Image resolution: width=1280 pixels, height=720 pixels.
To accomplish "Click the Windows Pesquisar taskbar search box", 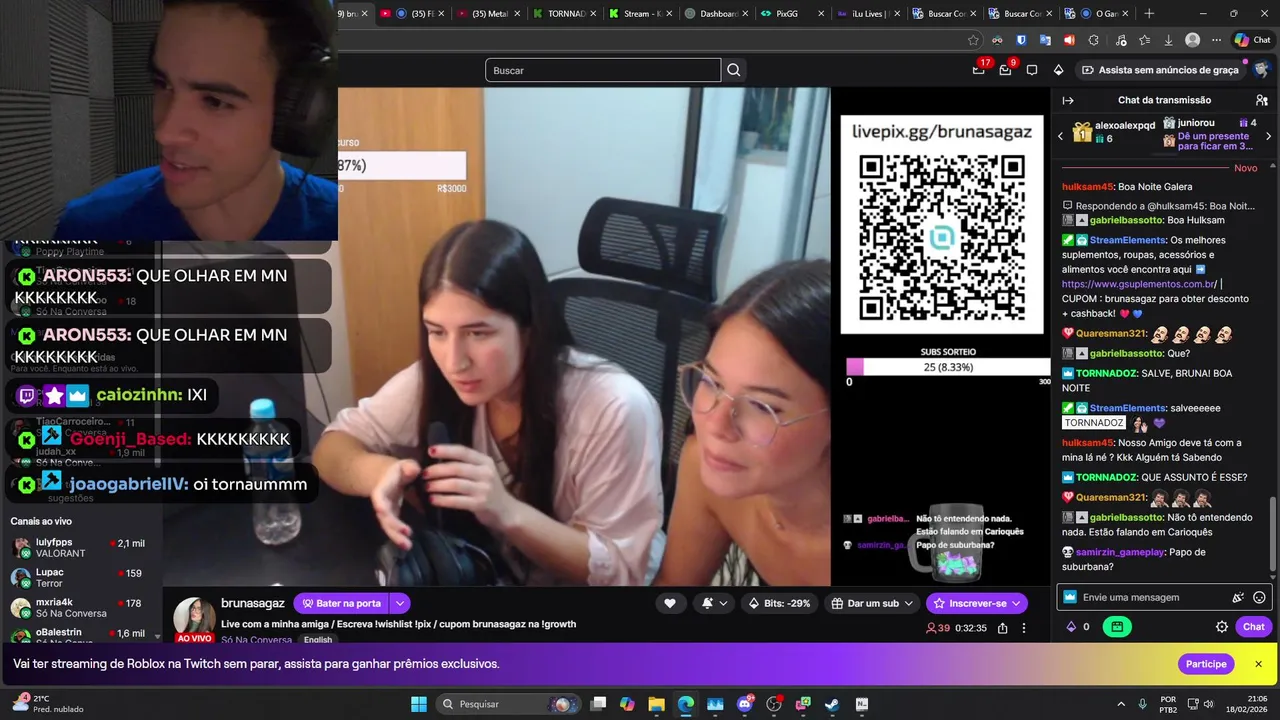I will [x=509, y=704].
